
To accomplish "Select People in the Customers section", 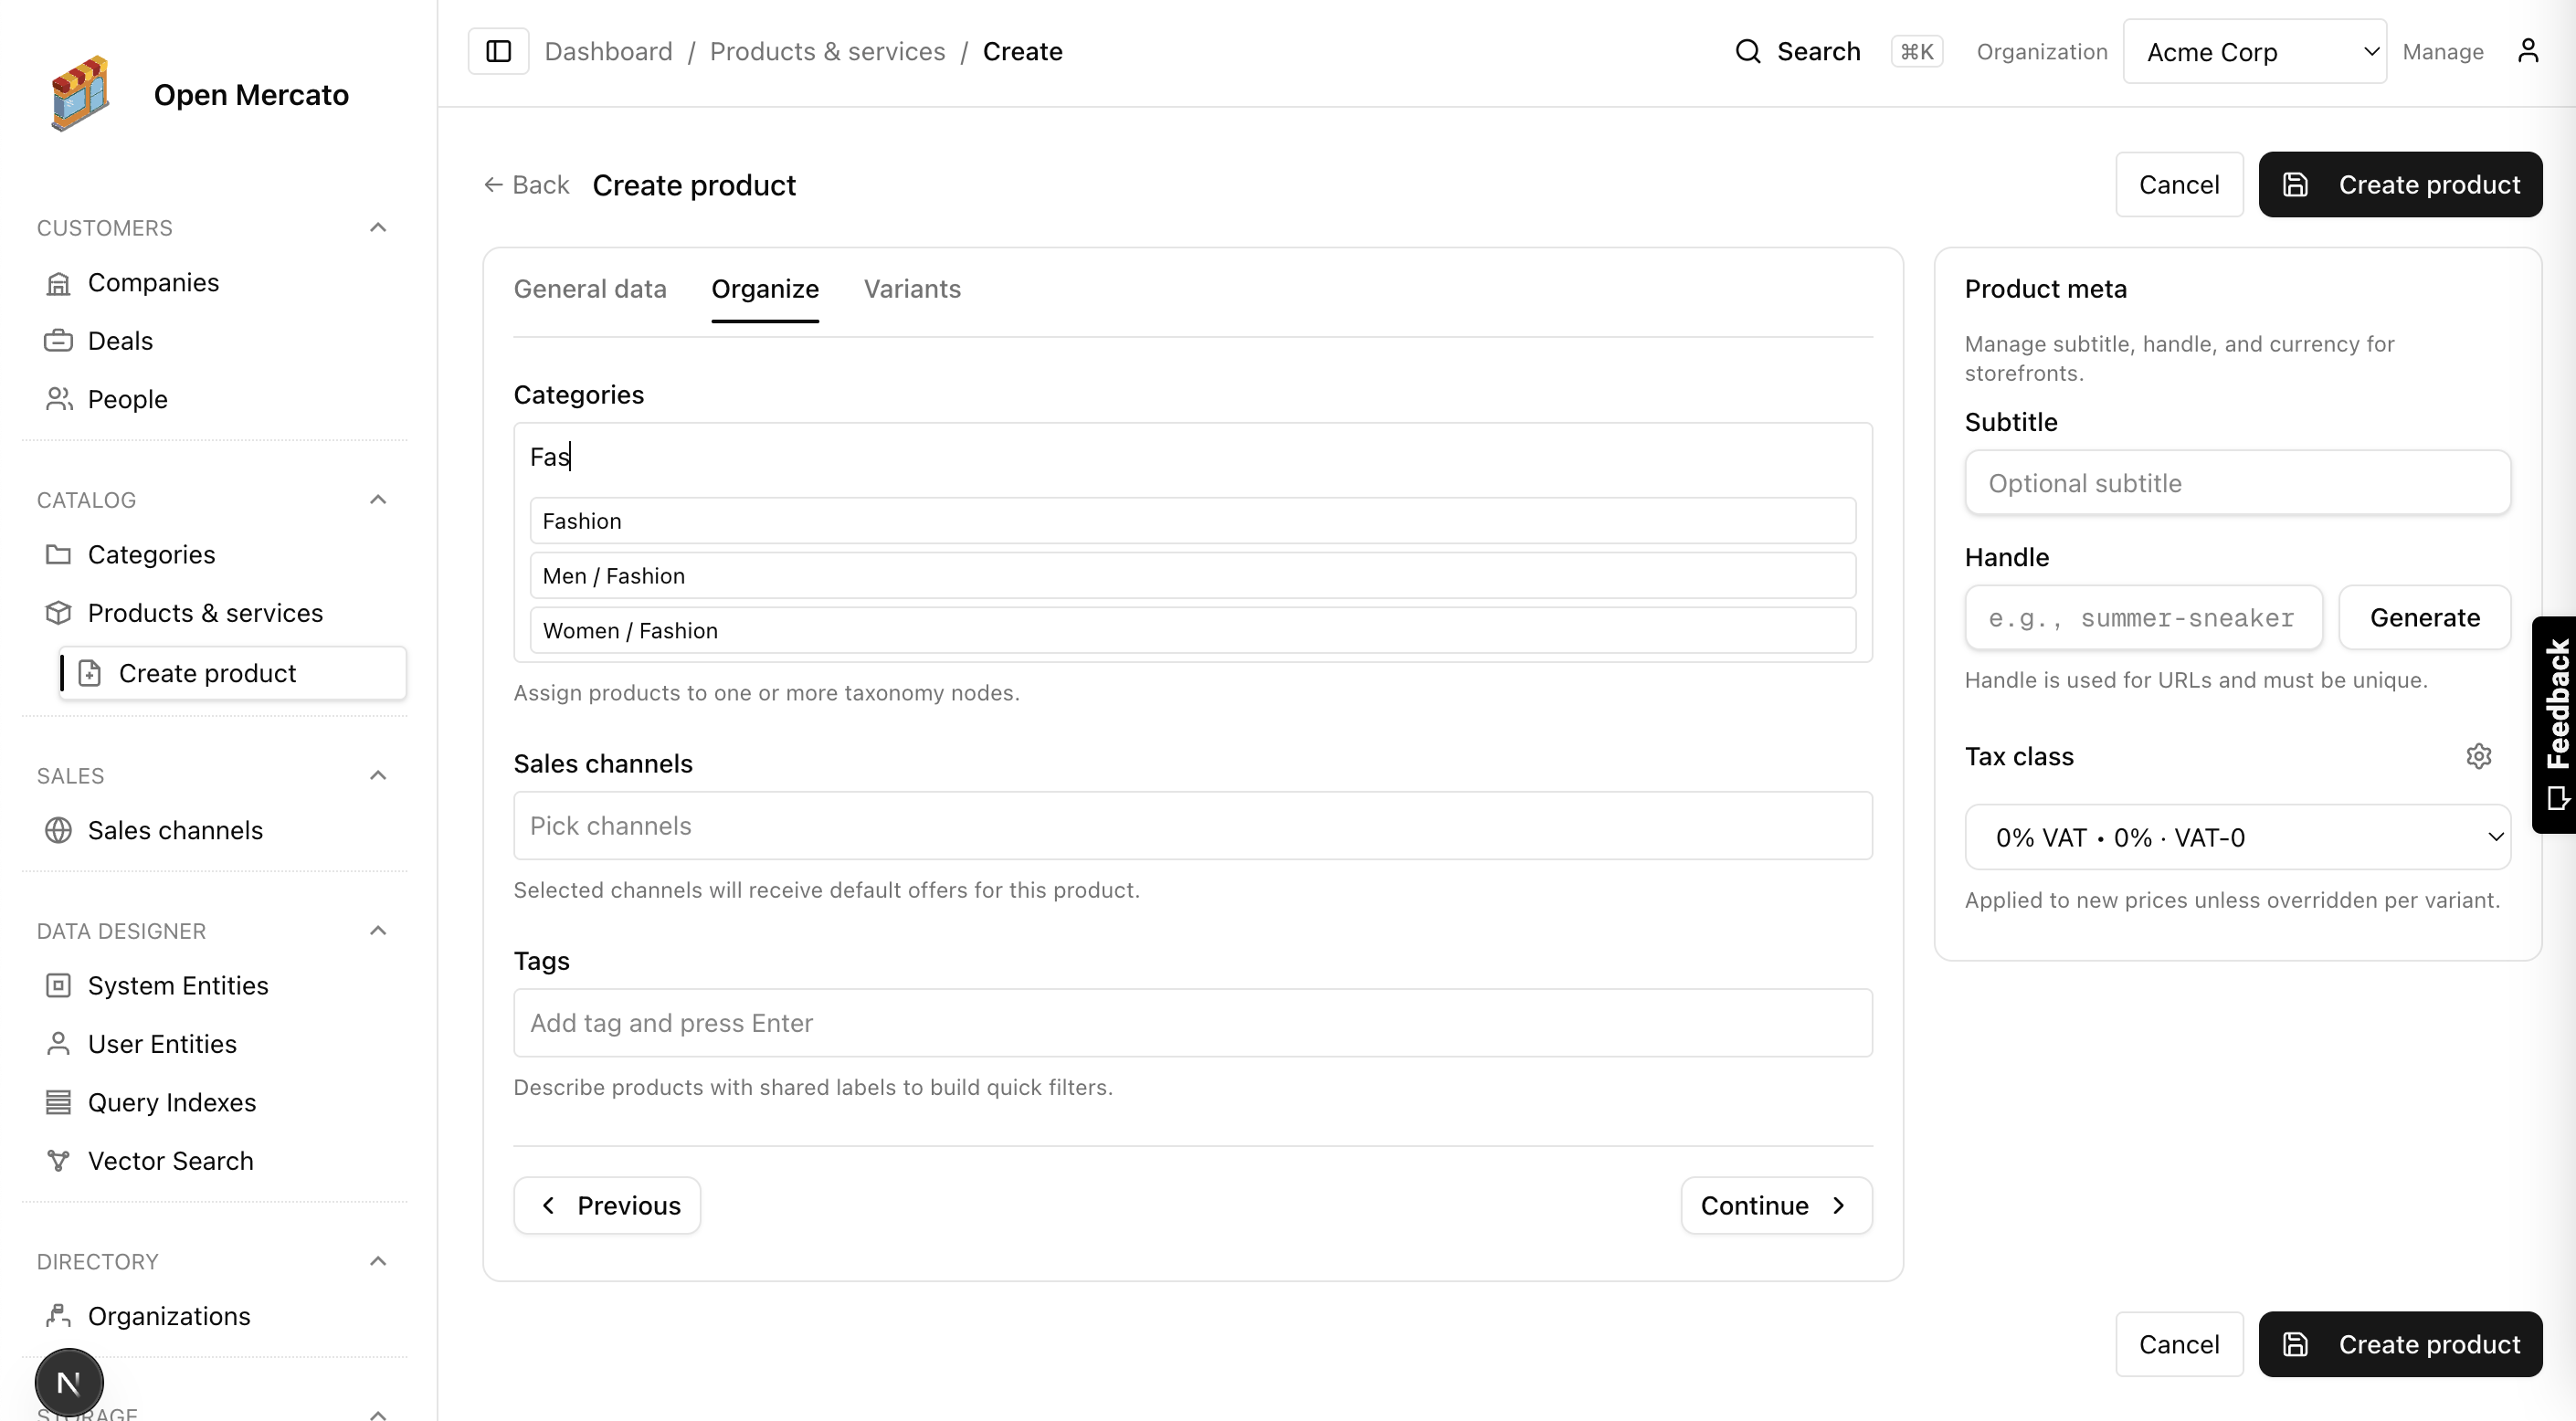I will point(128,399).
